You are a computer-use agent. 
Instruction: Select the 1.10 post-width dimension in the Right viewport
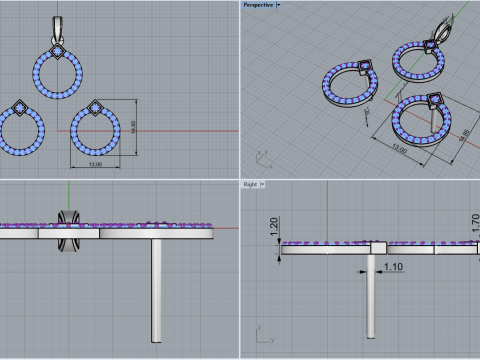pyautogui.click(x=393, y=267)
